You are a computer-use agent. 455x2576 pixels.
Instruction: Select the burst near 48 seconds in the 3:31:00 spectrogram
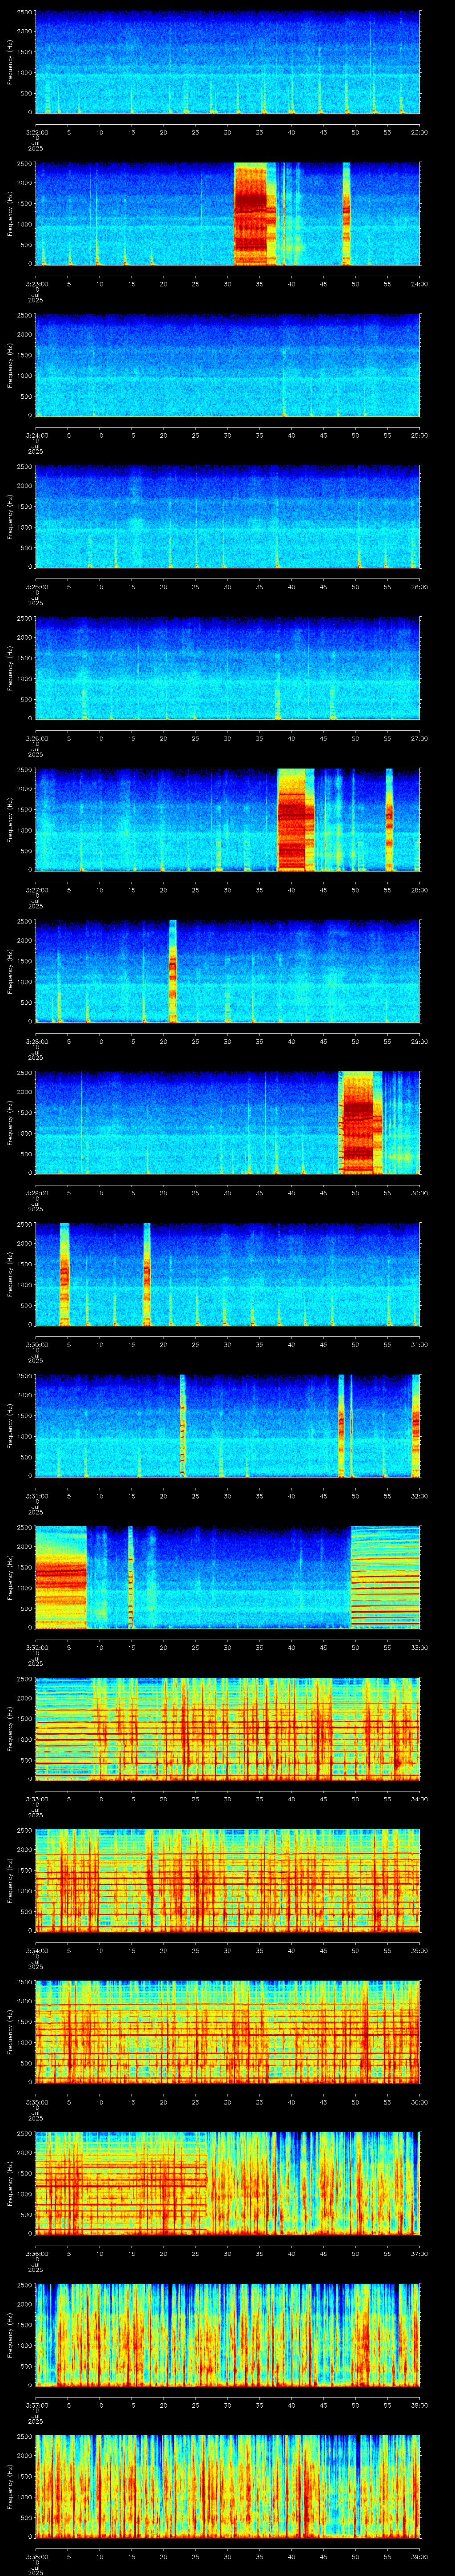[341, 1425]
